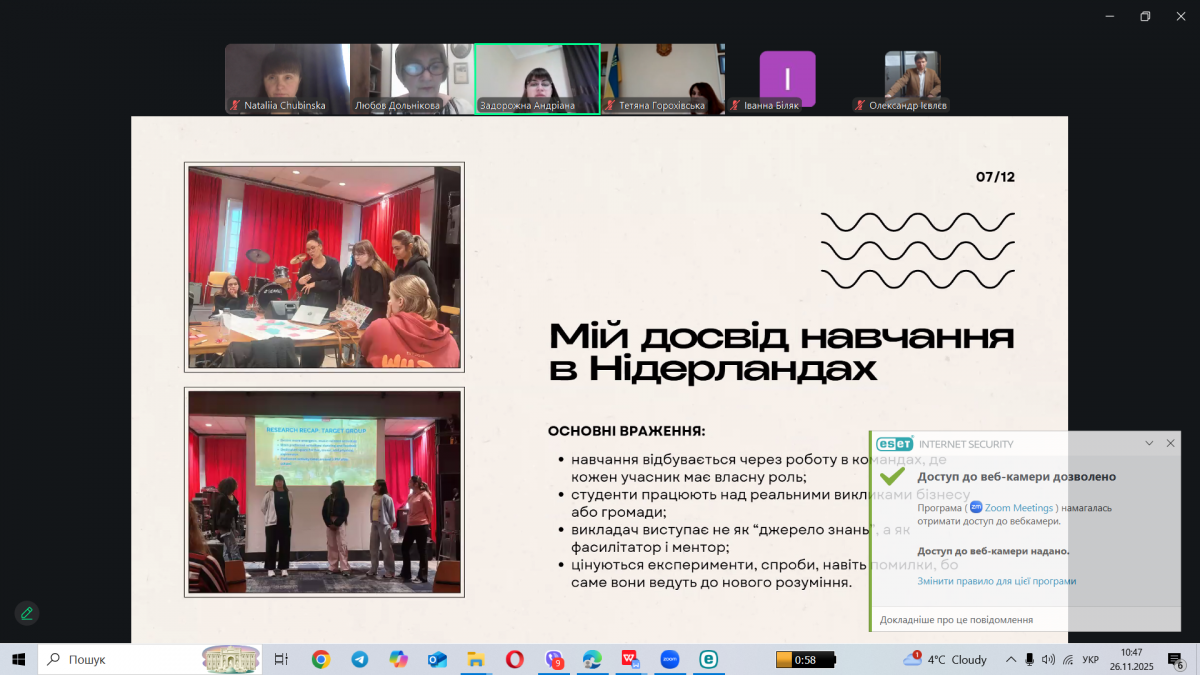Viewport: 1200px width, 675px height.
Task: Collapse the ESET notification with the chevron
Action: tap(1148, 442)
